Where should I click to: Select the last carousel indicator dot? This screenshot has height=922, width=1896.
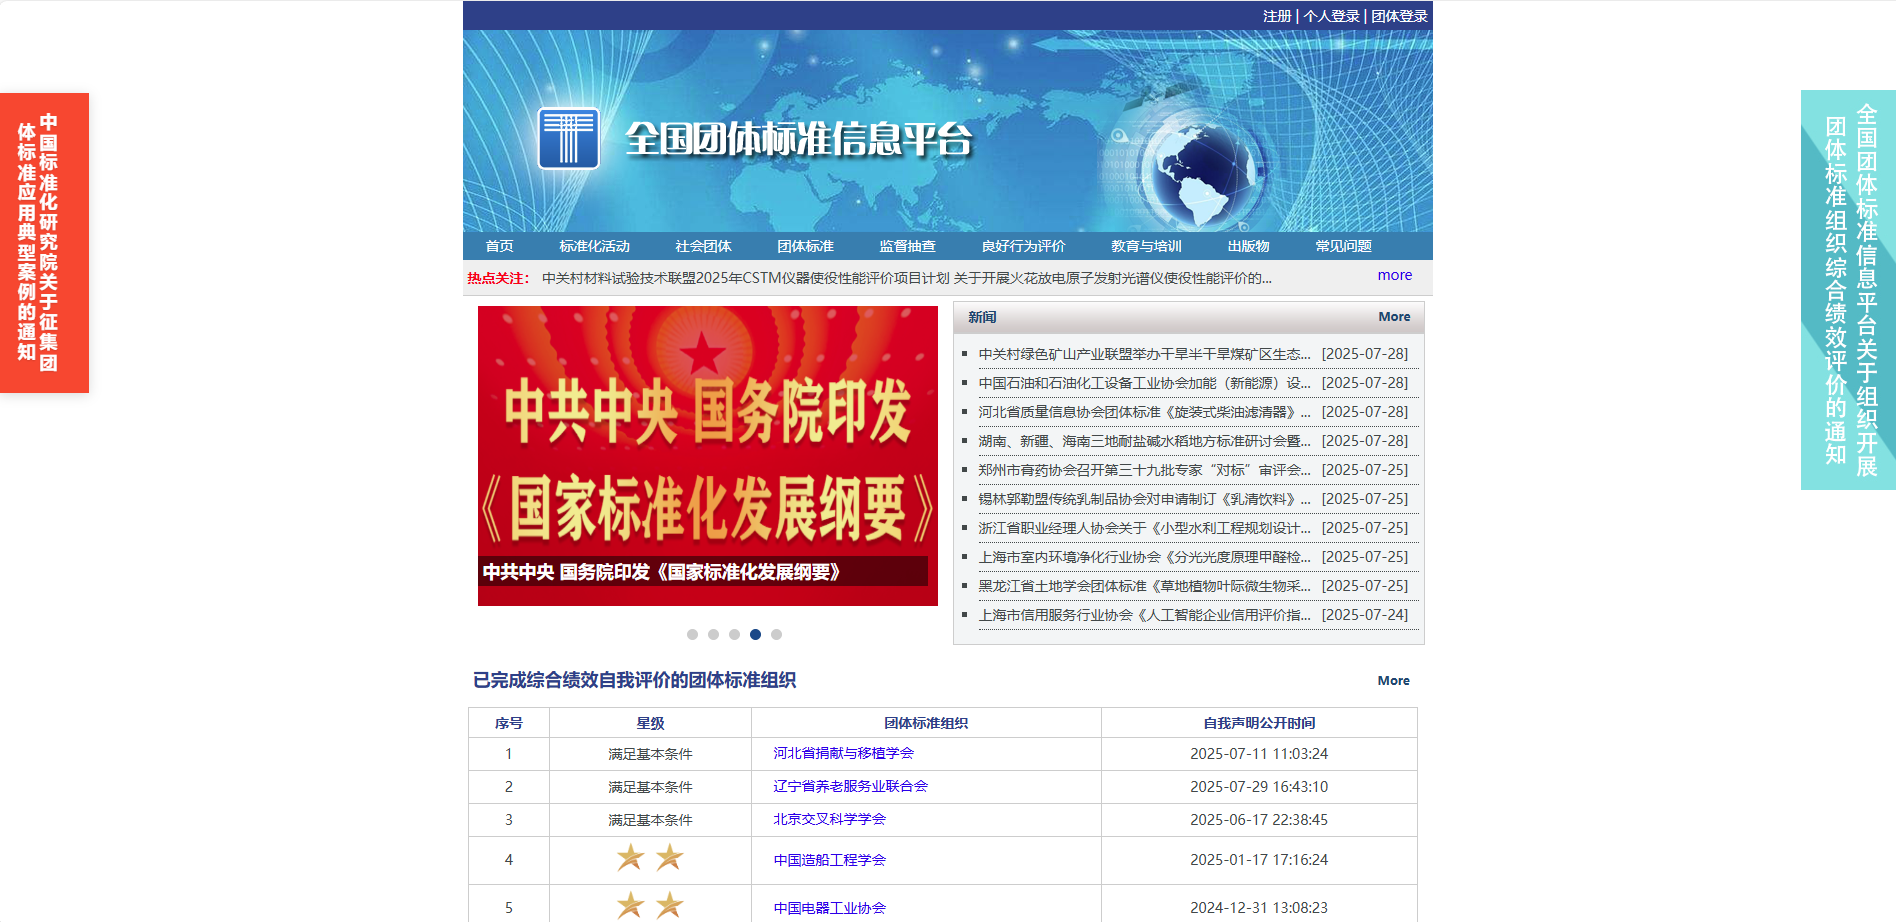(777, 633)
